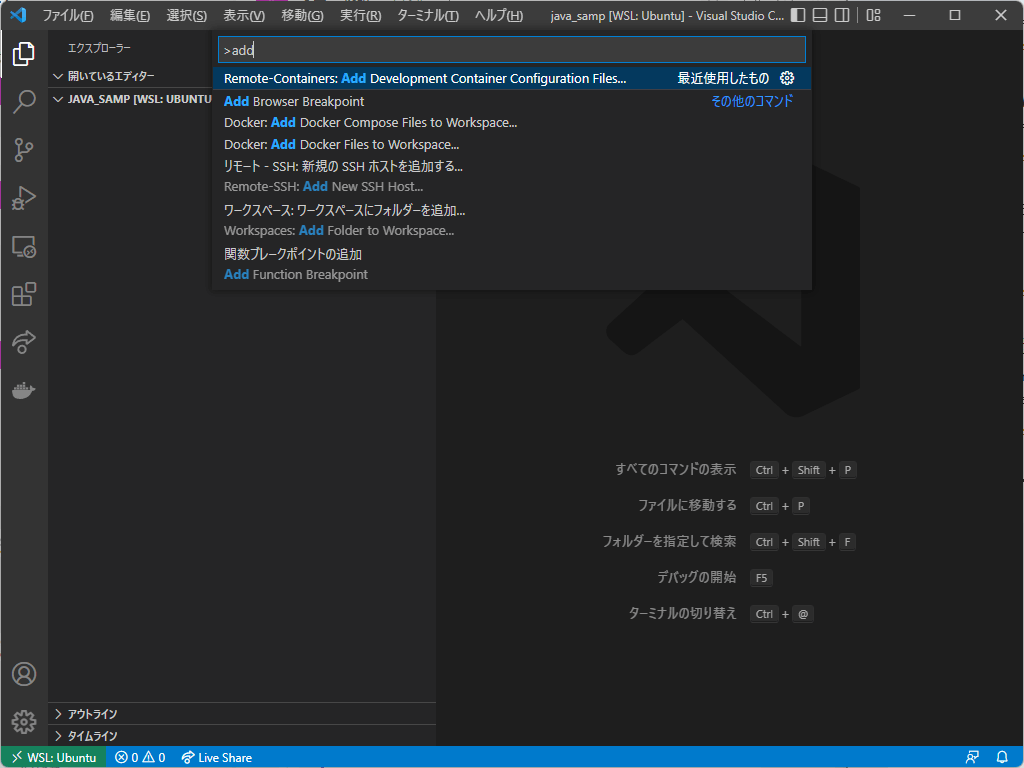
Task: Configure keybinding gear for Remote-Containers command
Action: 787,78
